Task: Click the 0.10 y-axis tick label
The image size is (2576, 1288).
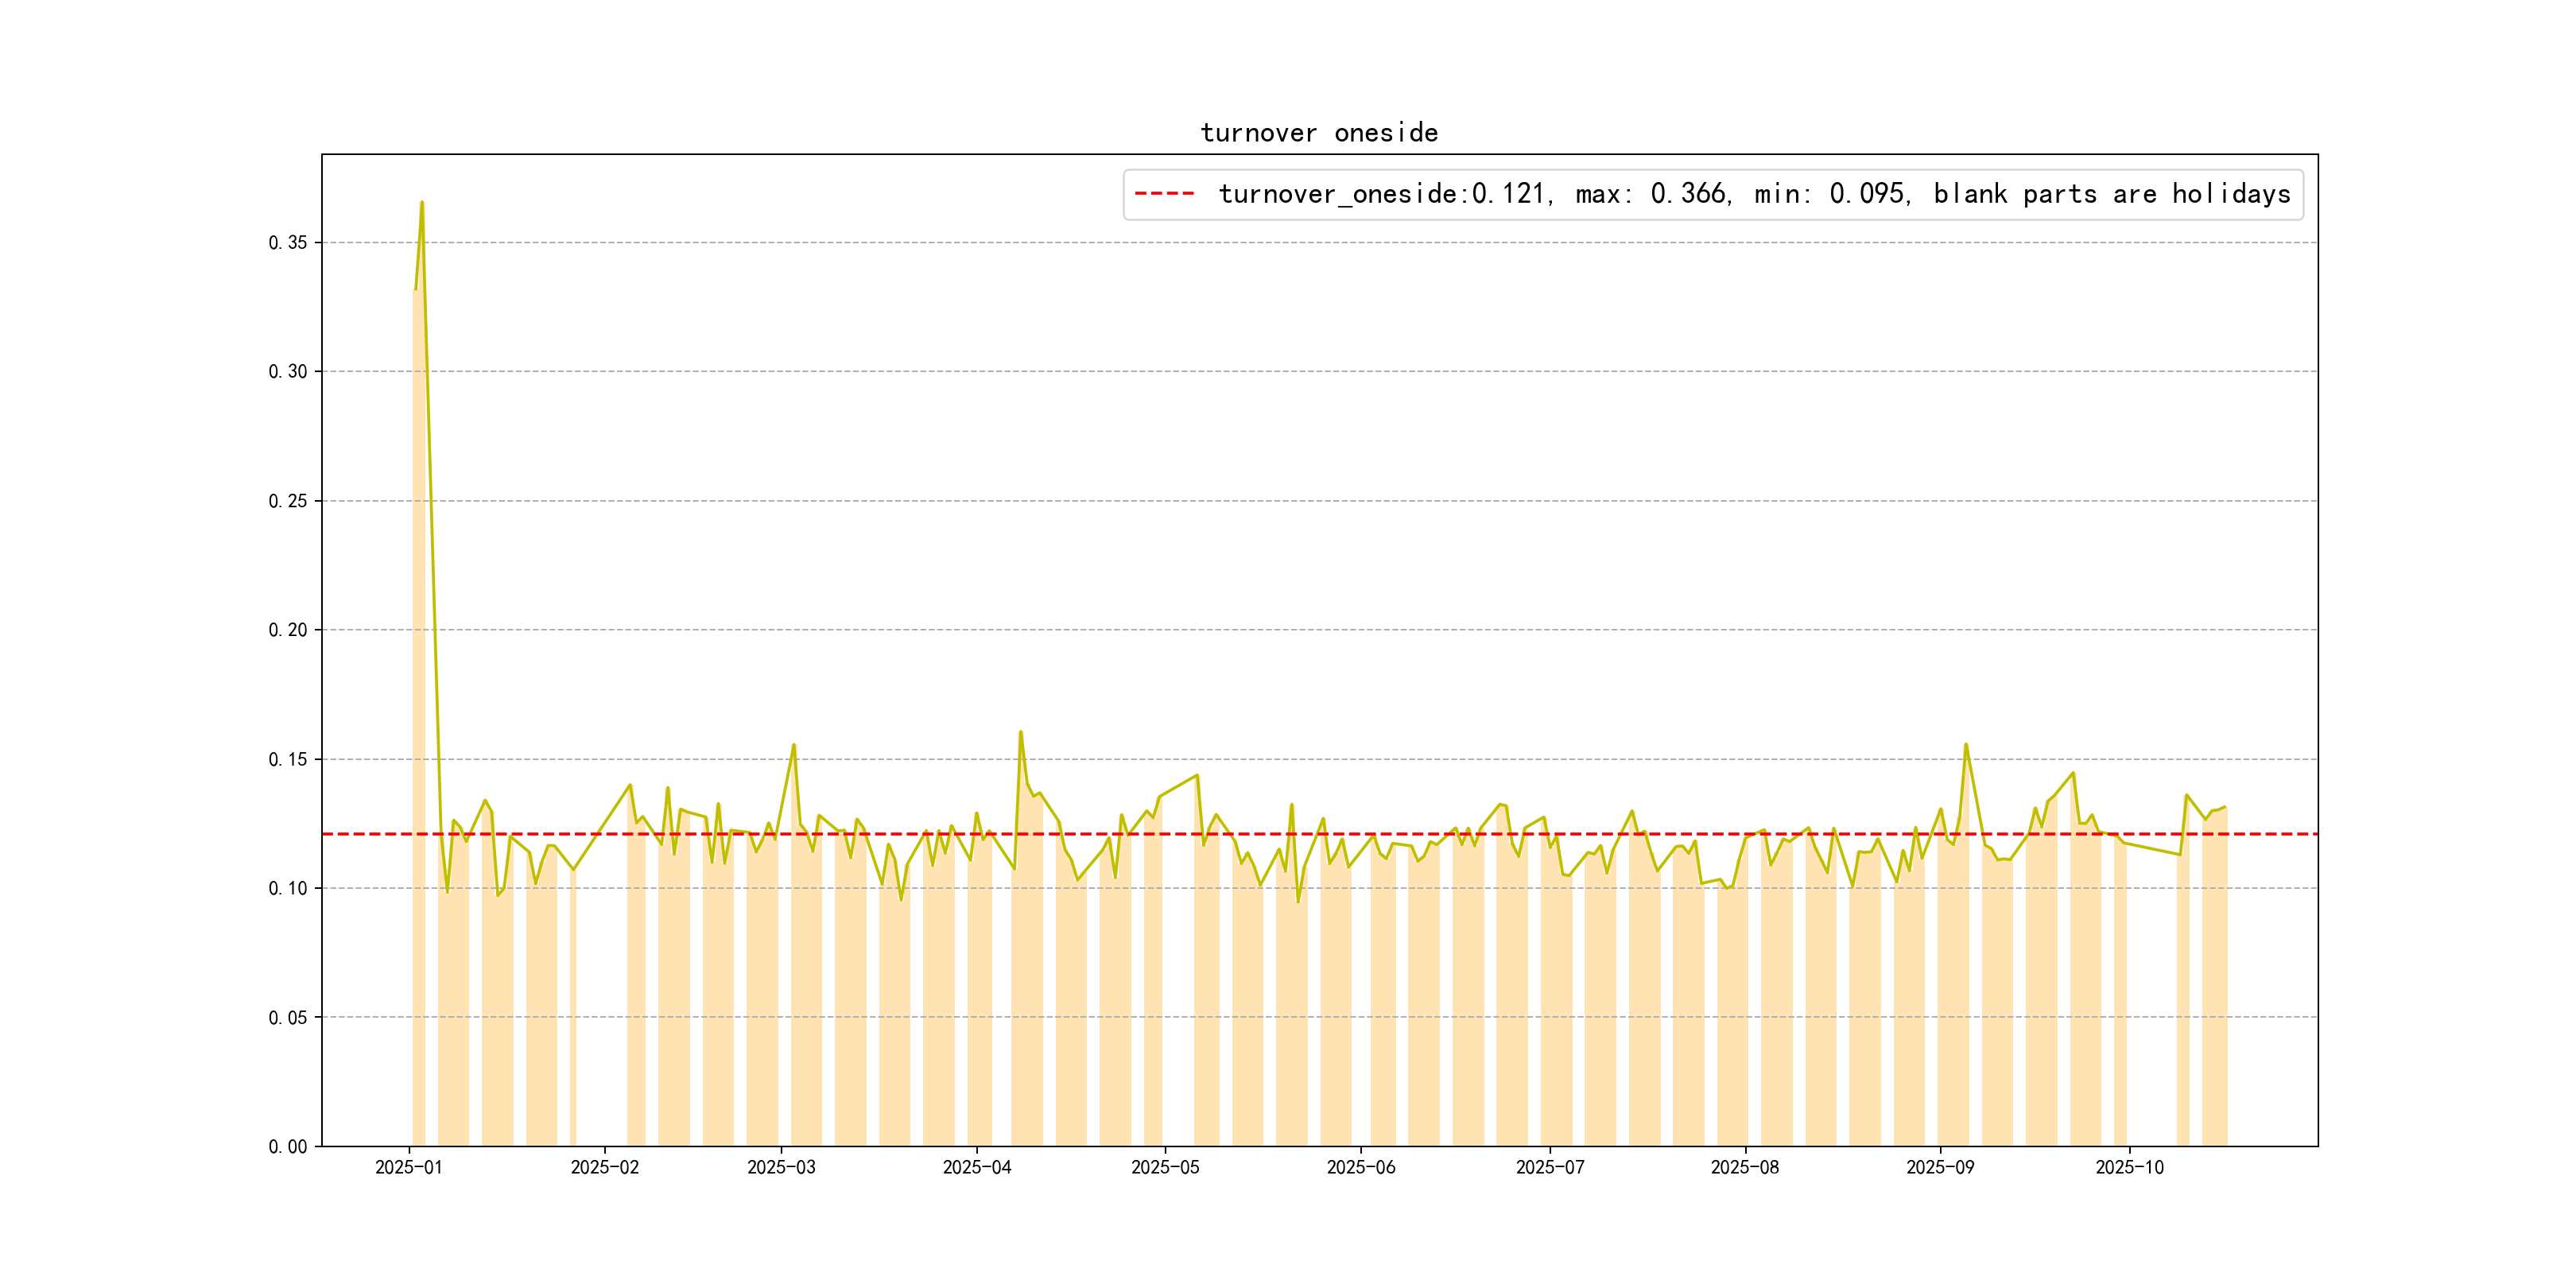Action: click(288, 888)
